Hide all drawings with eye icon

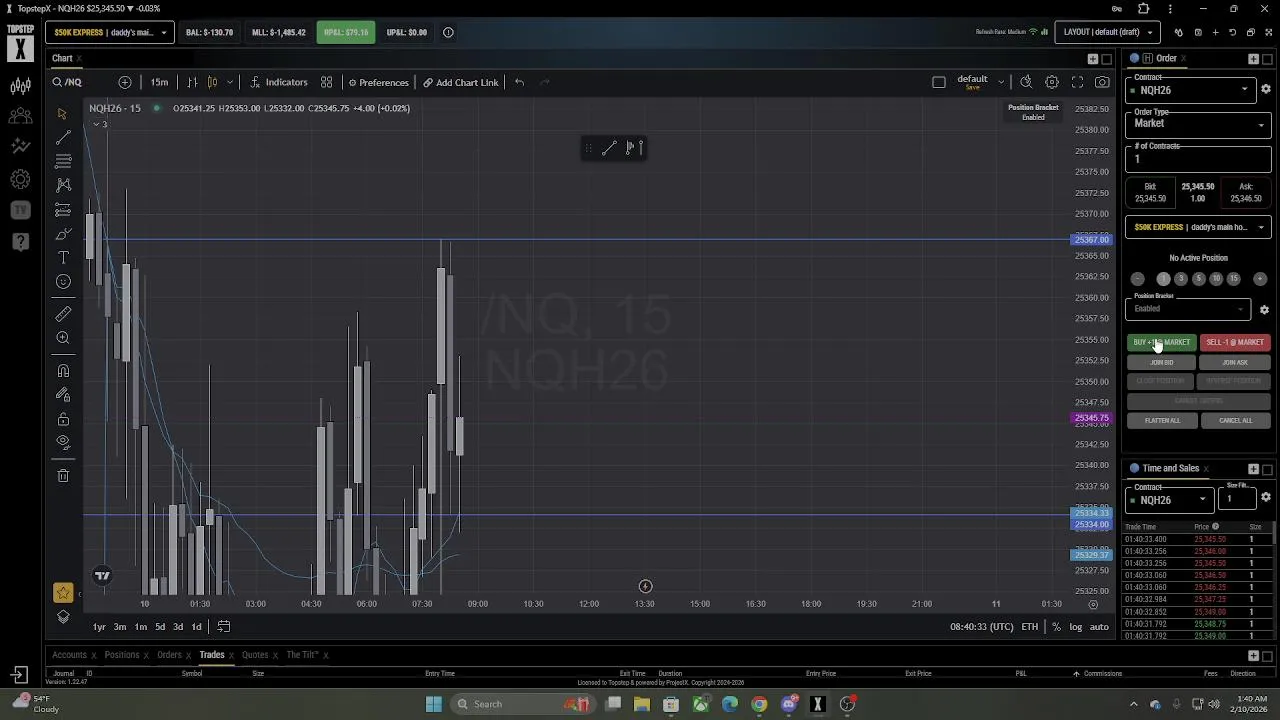click(63, 442)
